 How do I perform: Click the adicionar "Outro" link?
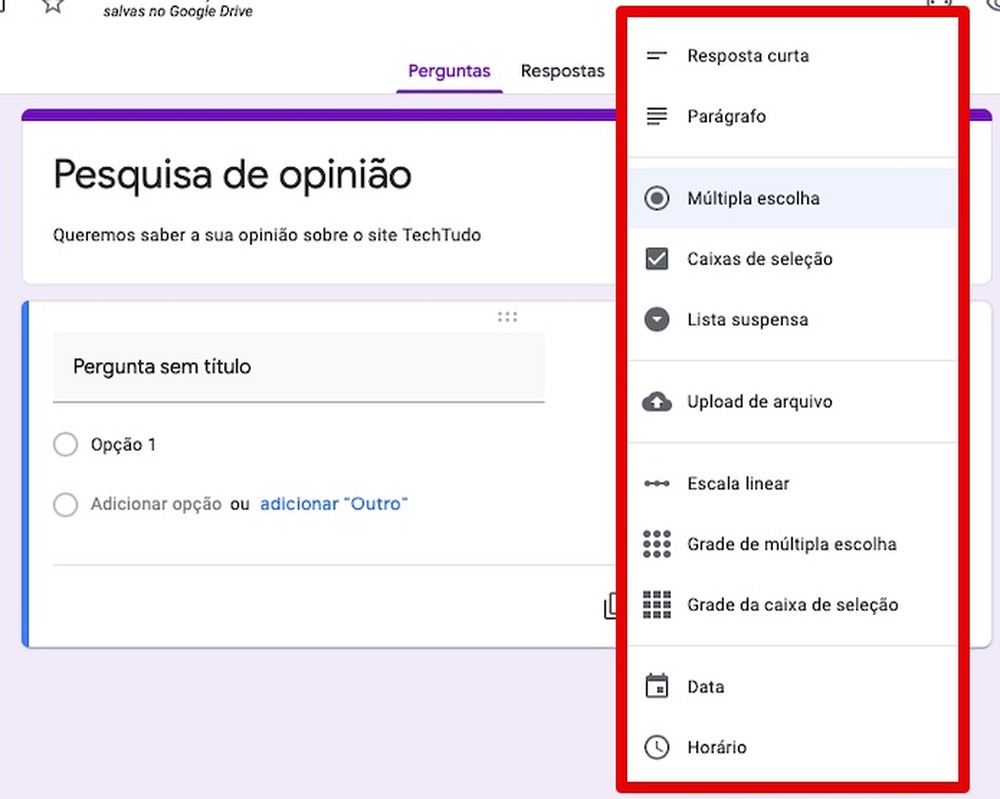[x=333, y=504]
